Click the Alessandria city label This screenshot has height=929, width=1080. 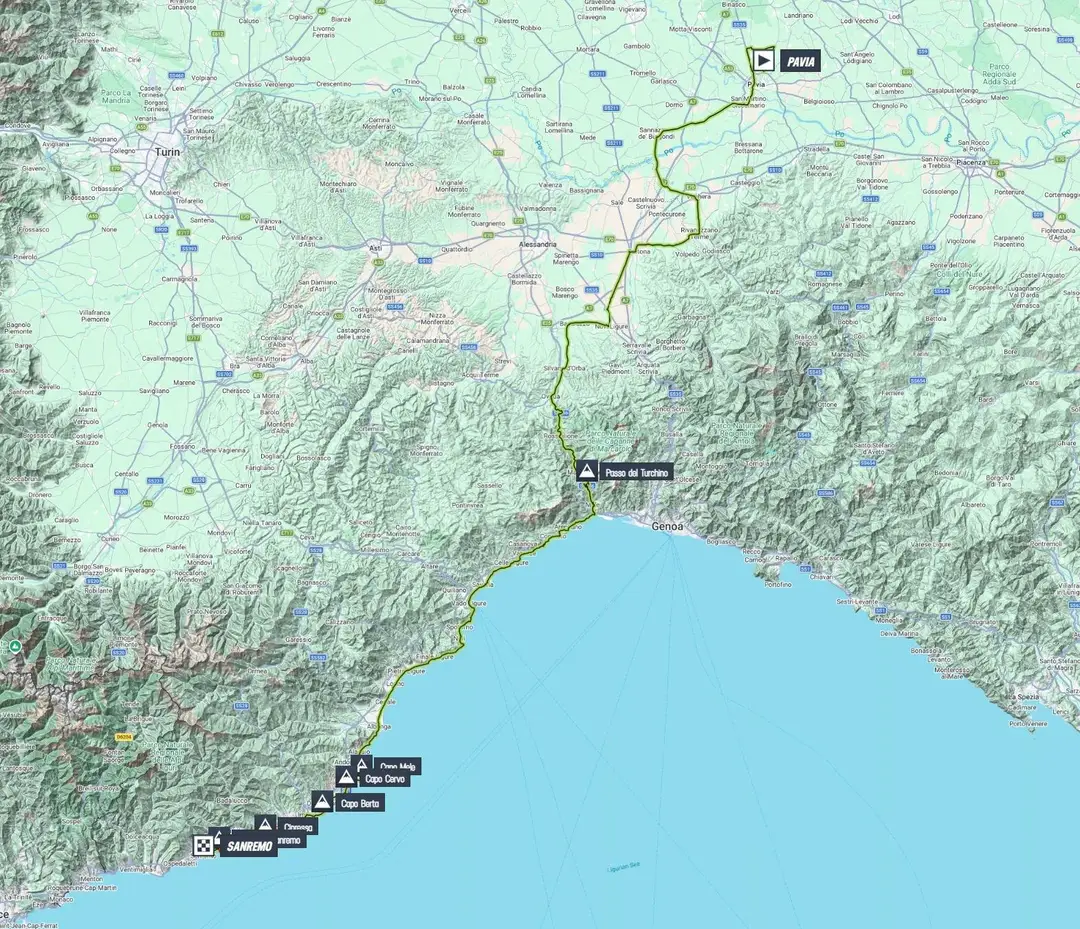[538, 244]
